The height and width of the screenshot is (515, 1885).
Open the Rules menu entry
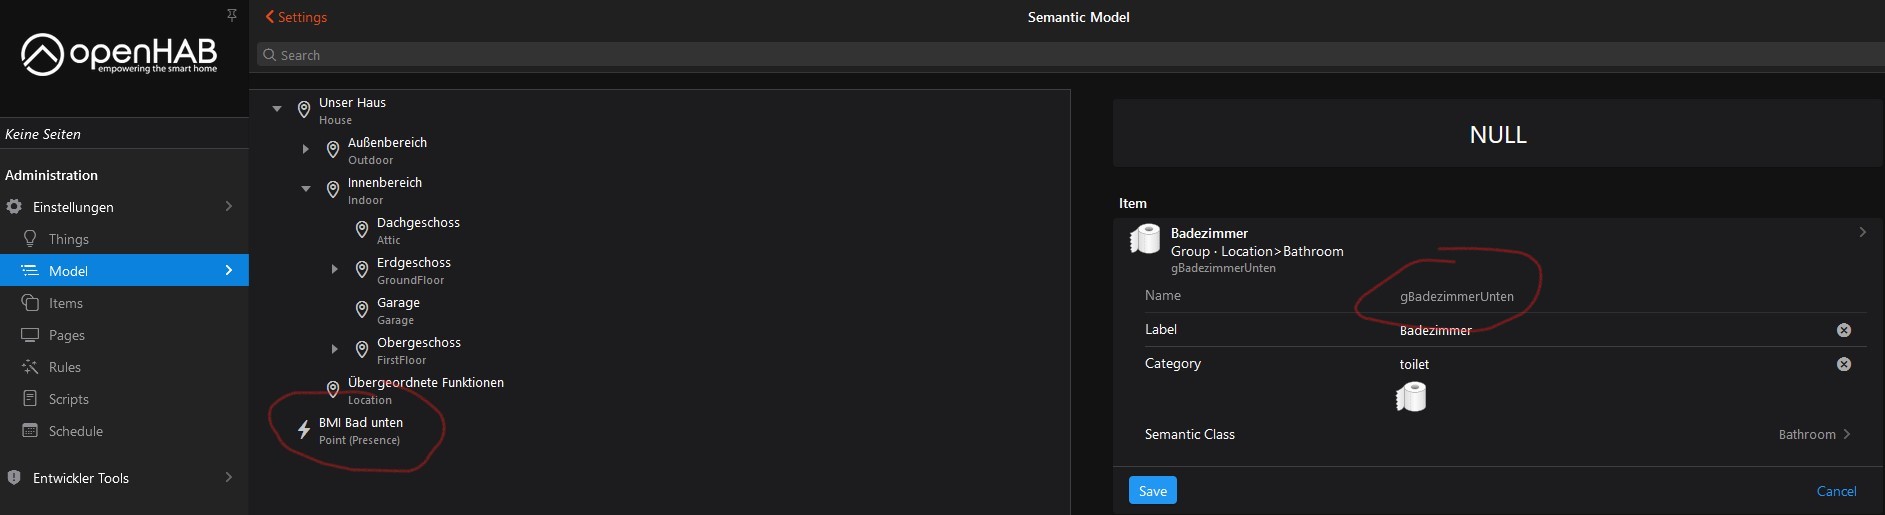pos(124,367)
